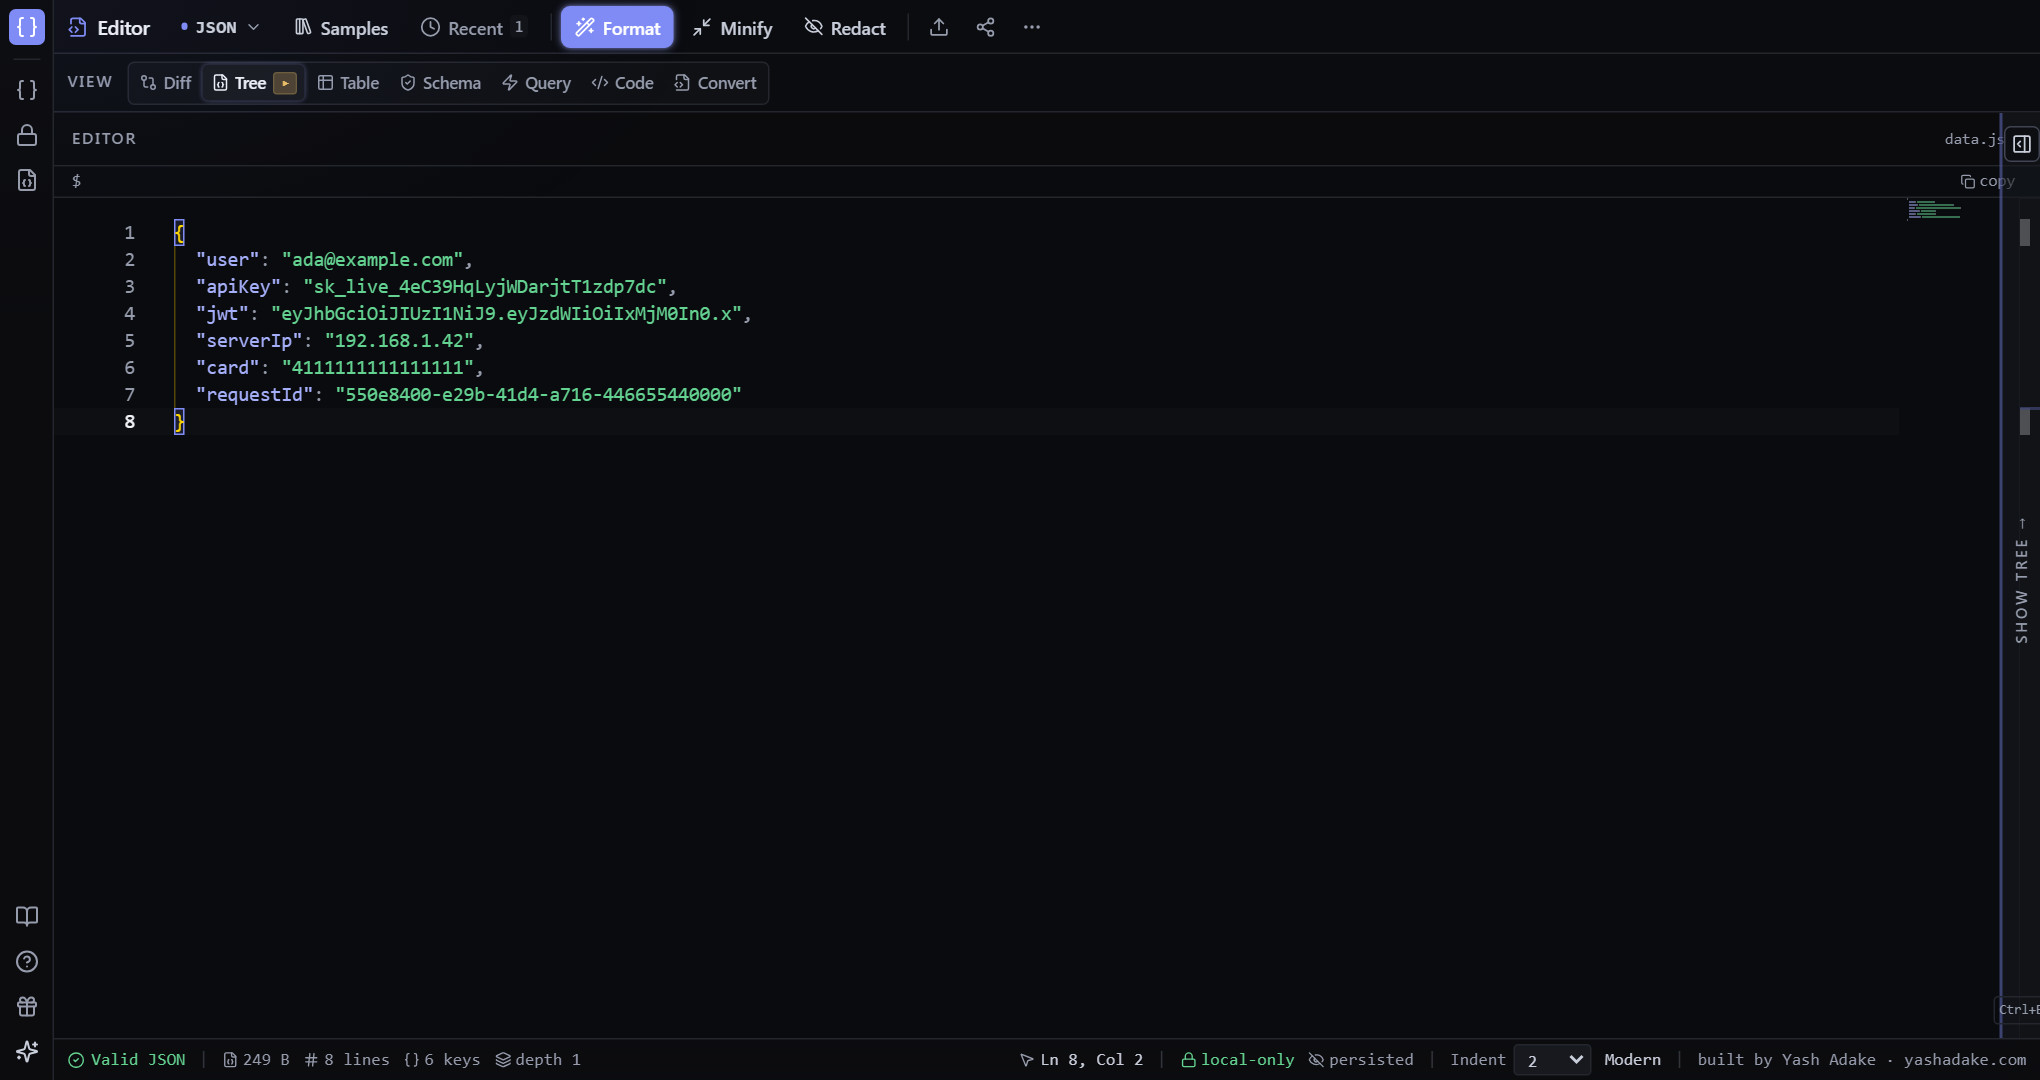Open the Indent size dropdown
The image size is (2040, 1080).
[x=1552, y=1060]
